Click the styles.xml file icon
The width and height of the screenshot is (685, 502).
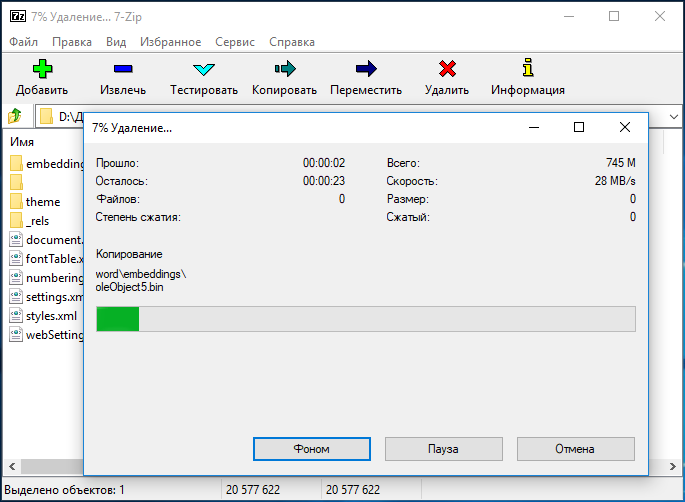[x=16, y=315]
